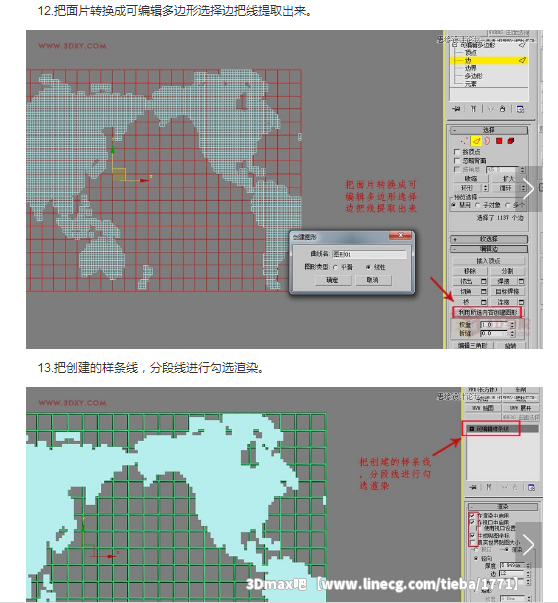Viewport: 558px width, 603px height.
Task: Toggle the 真实世界贴图大小 checkbox
Action: (472, 542)
